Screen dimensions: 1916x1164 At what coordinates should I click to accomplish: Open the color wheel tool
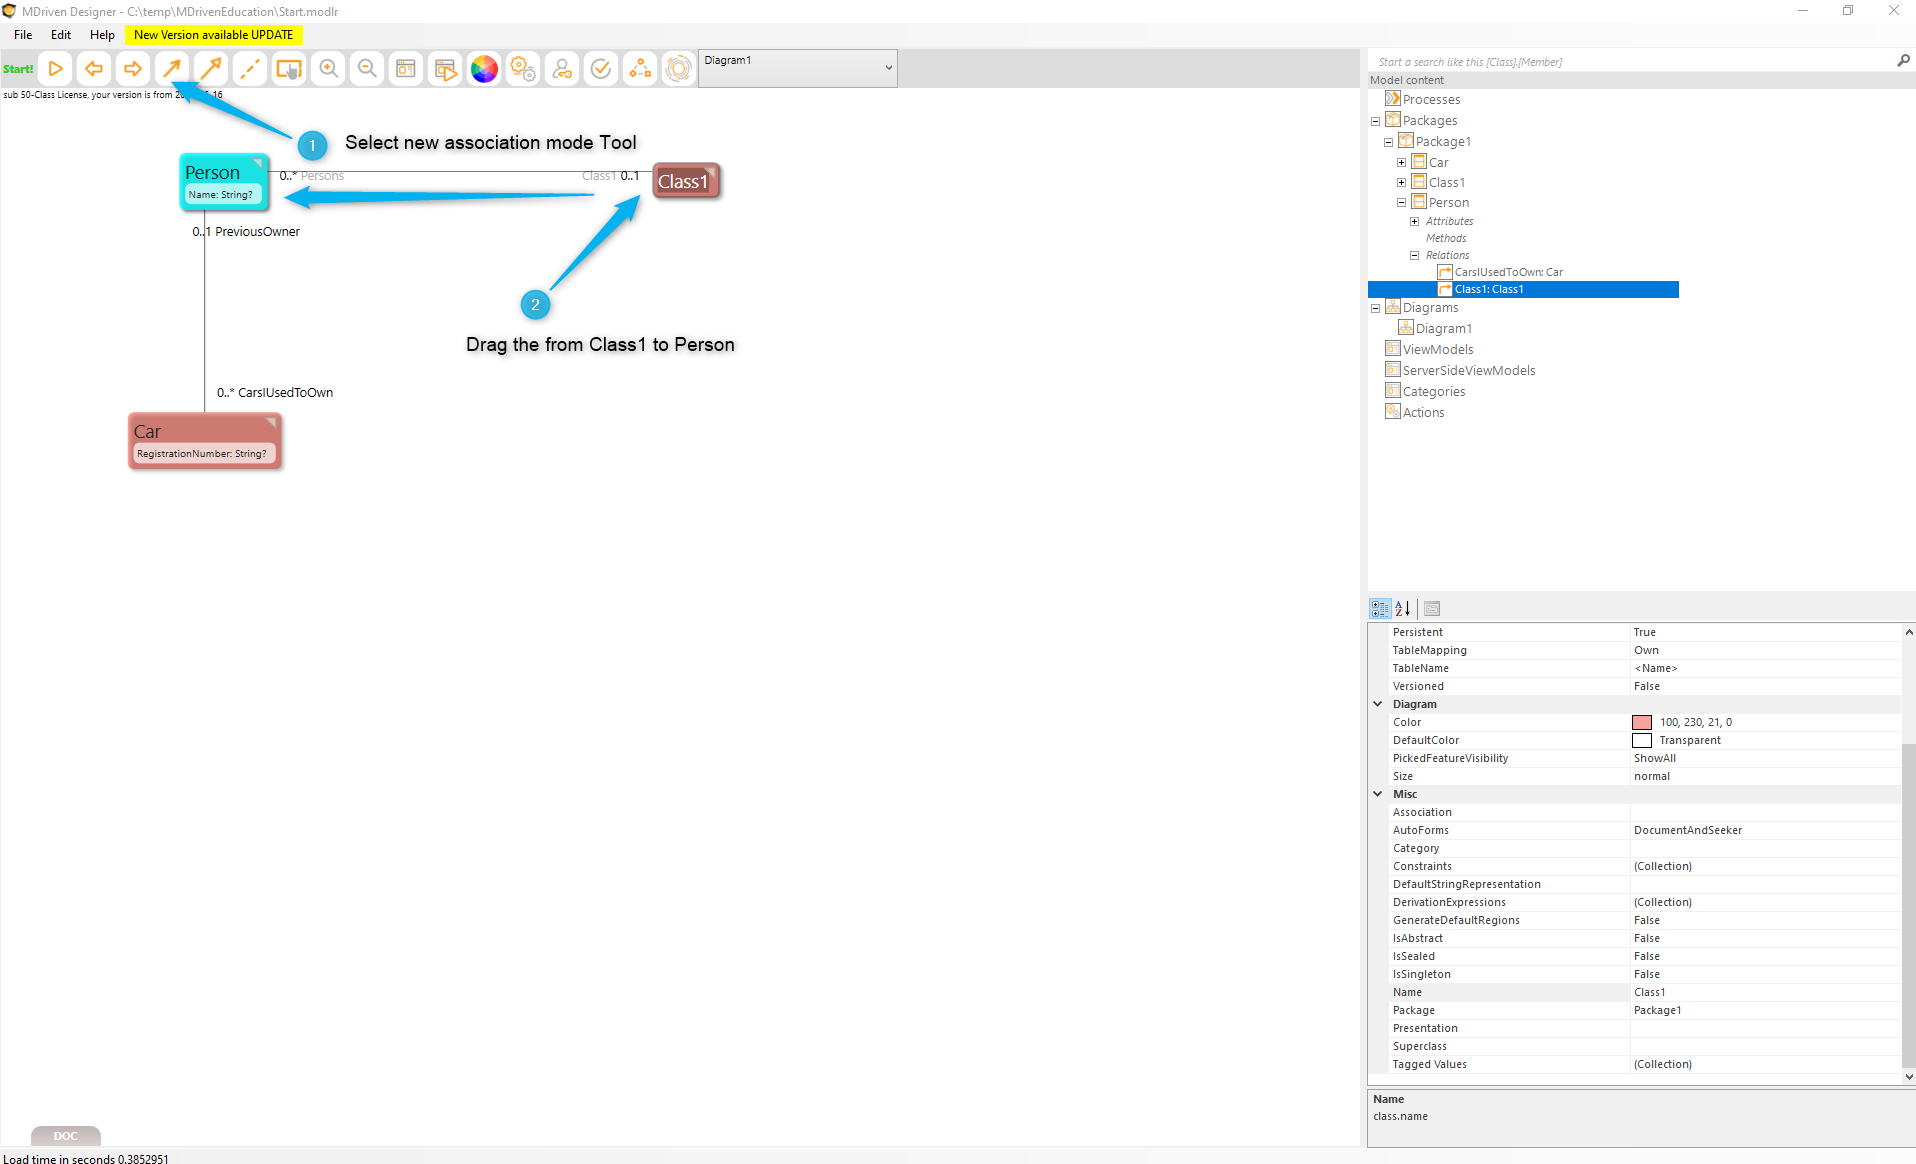point(484,69)
